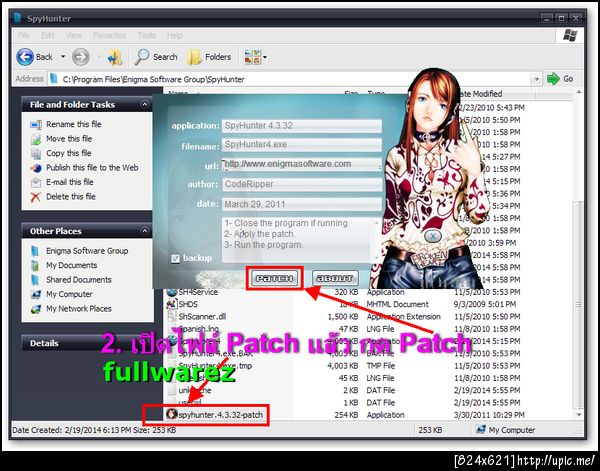This screenshot has height=471, width=600.
Task: Go up one folder level icon
Action: [115, 57]
